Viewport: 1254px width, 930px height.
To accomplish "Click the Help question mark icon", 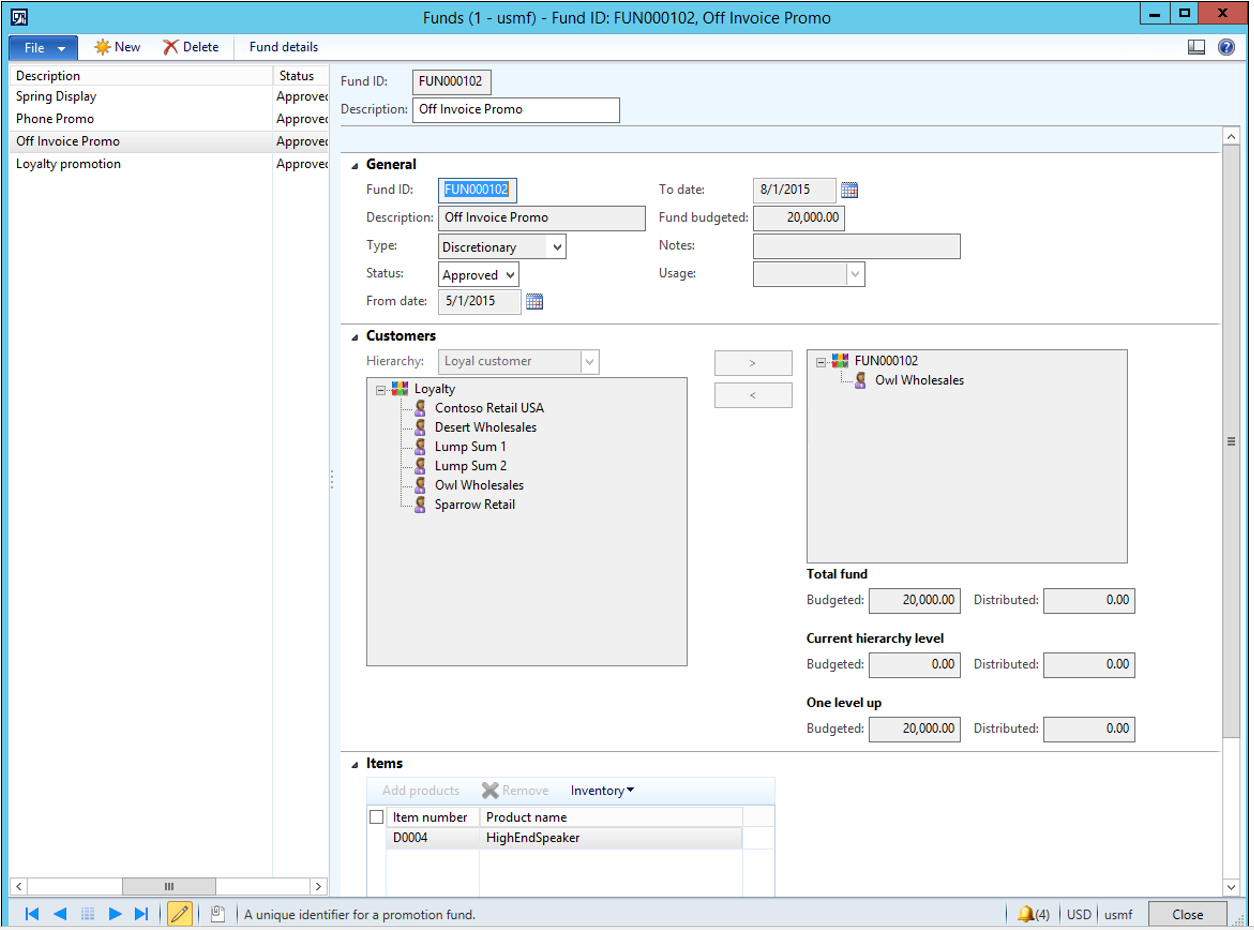I will [1226, 47].
